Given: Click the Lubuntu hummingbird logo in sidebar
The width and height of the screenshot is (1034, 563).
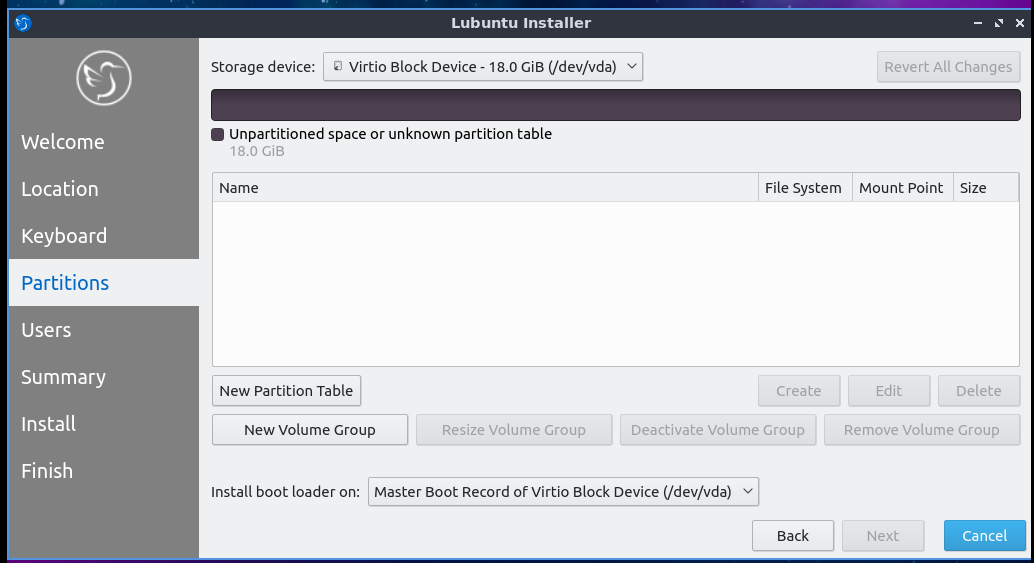Looking at the screenshot, I should [104, 79].
